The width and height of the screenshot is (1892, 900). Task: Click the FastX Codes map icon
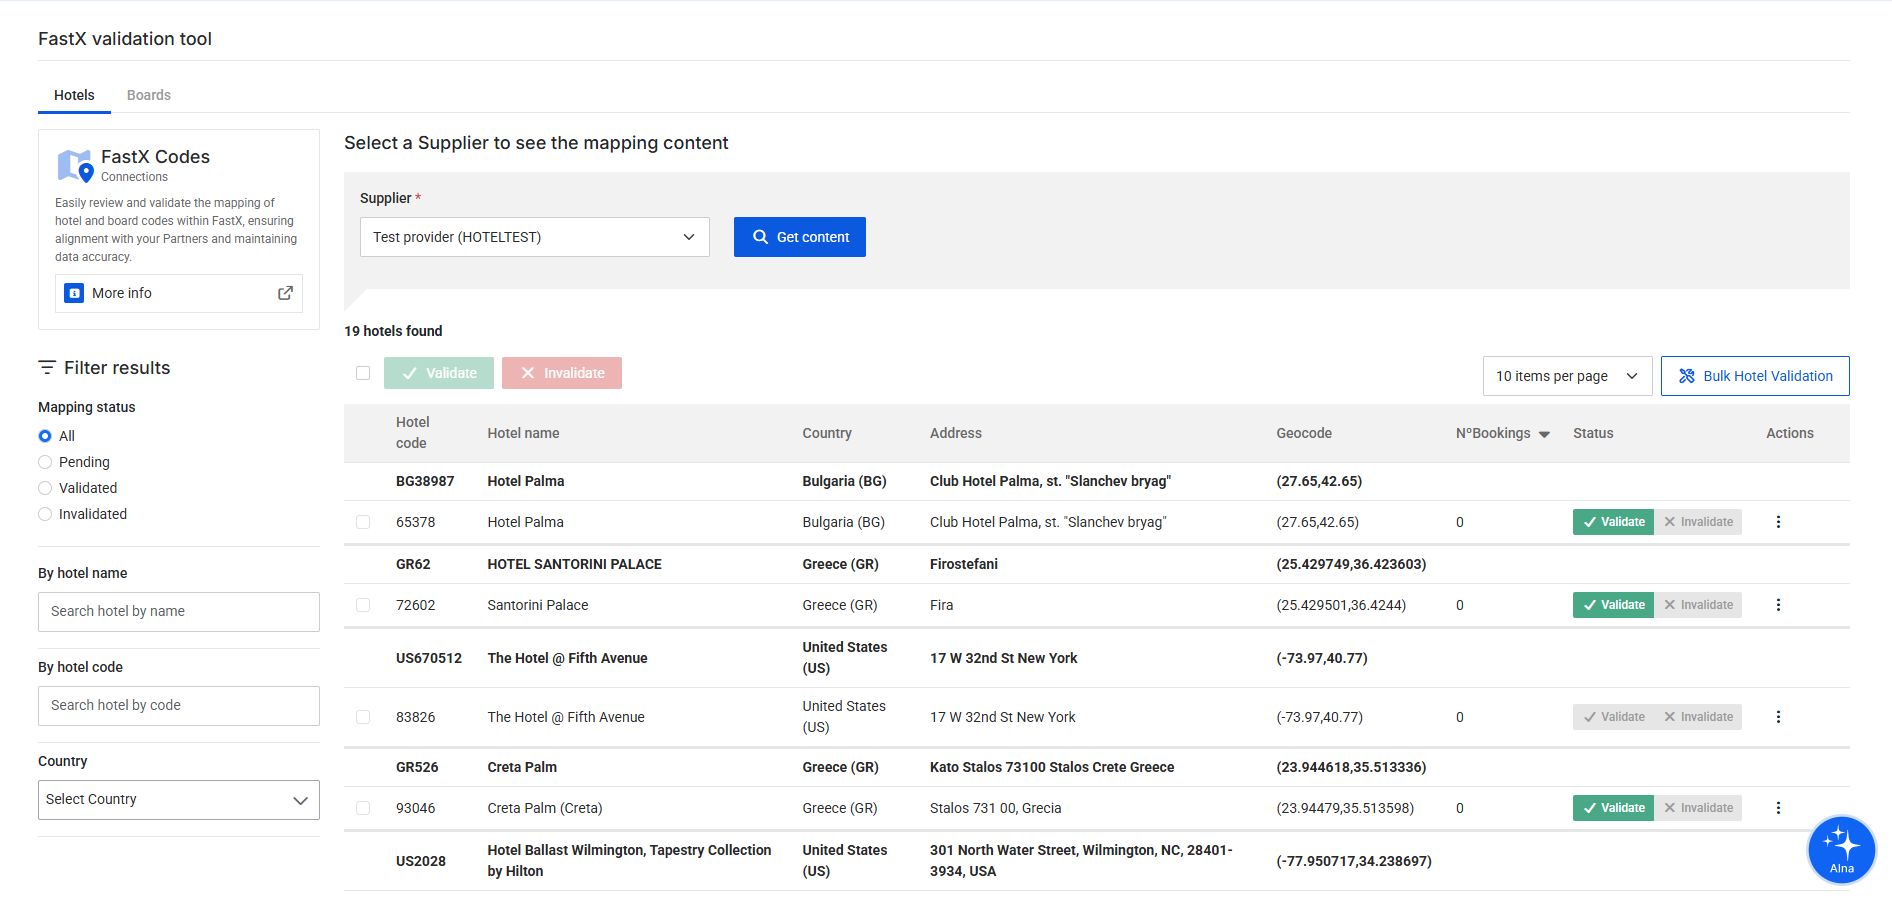point(75,166)
